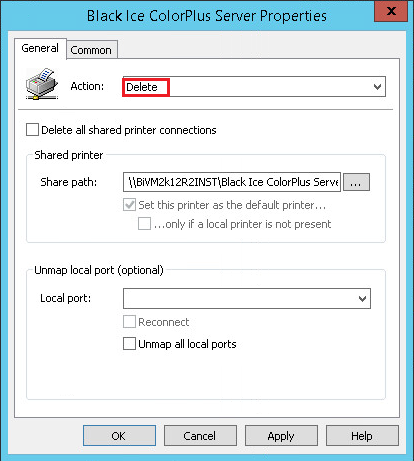
Task: Click the OK button
Action: pos(119,436)
